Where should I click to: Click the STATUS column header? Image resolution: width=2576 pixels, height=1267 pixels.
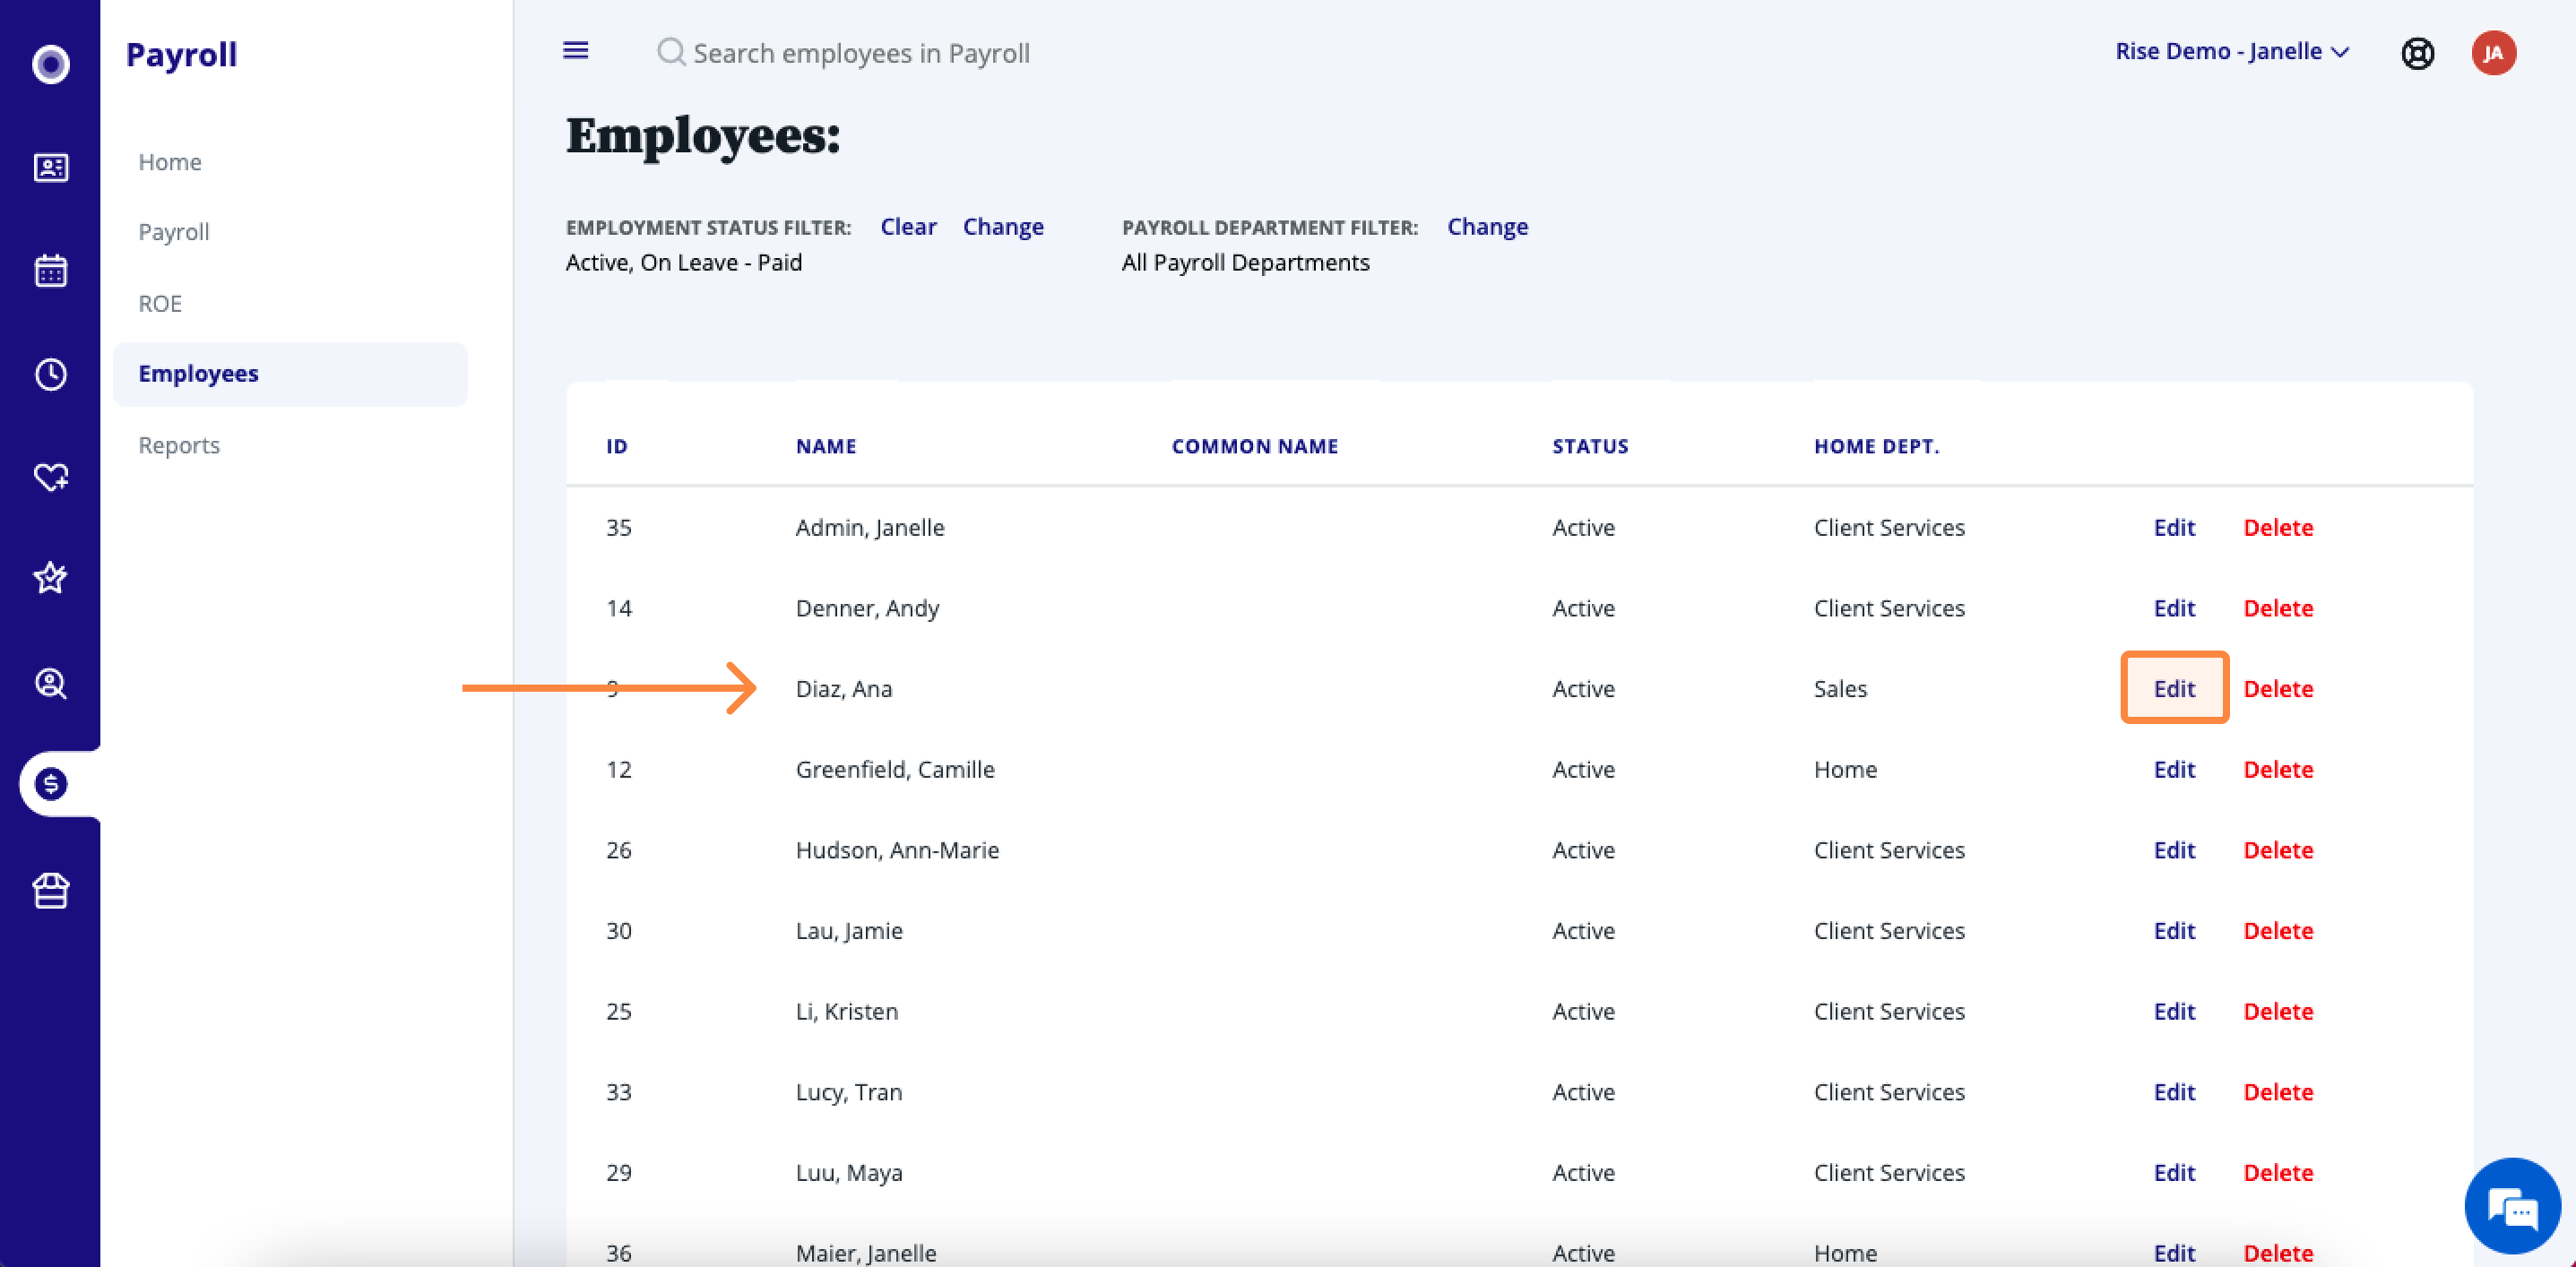pyautogui.click(x=1590, y=446)
